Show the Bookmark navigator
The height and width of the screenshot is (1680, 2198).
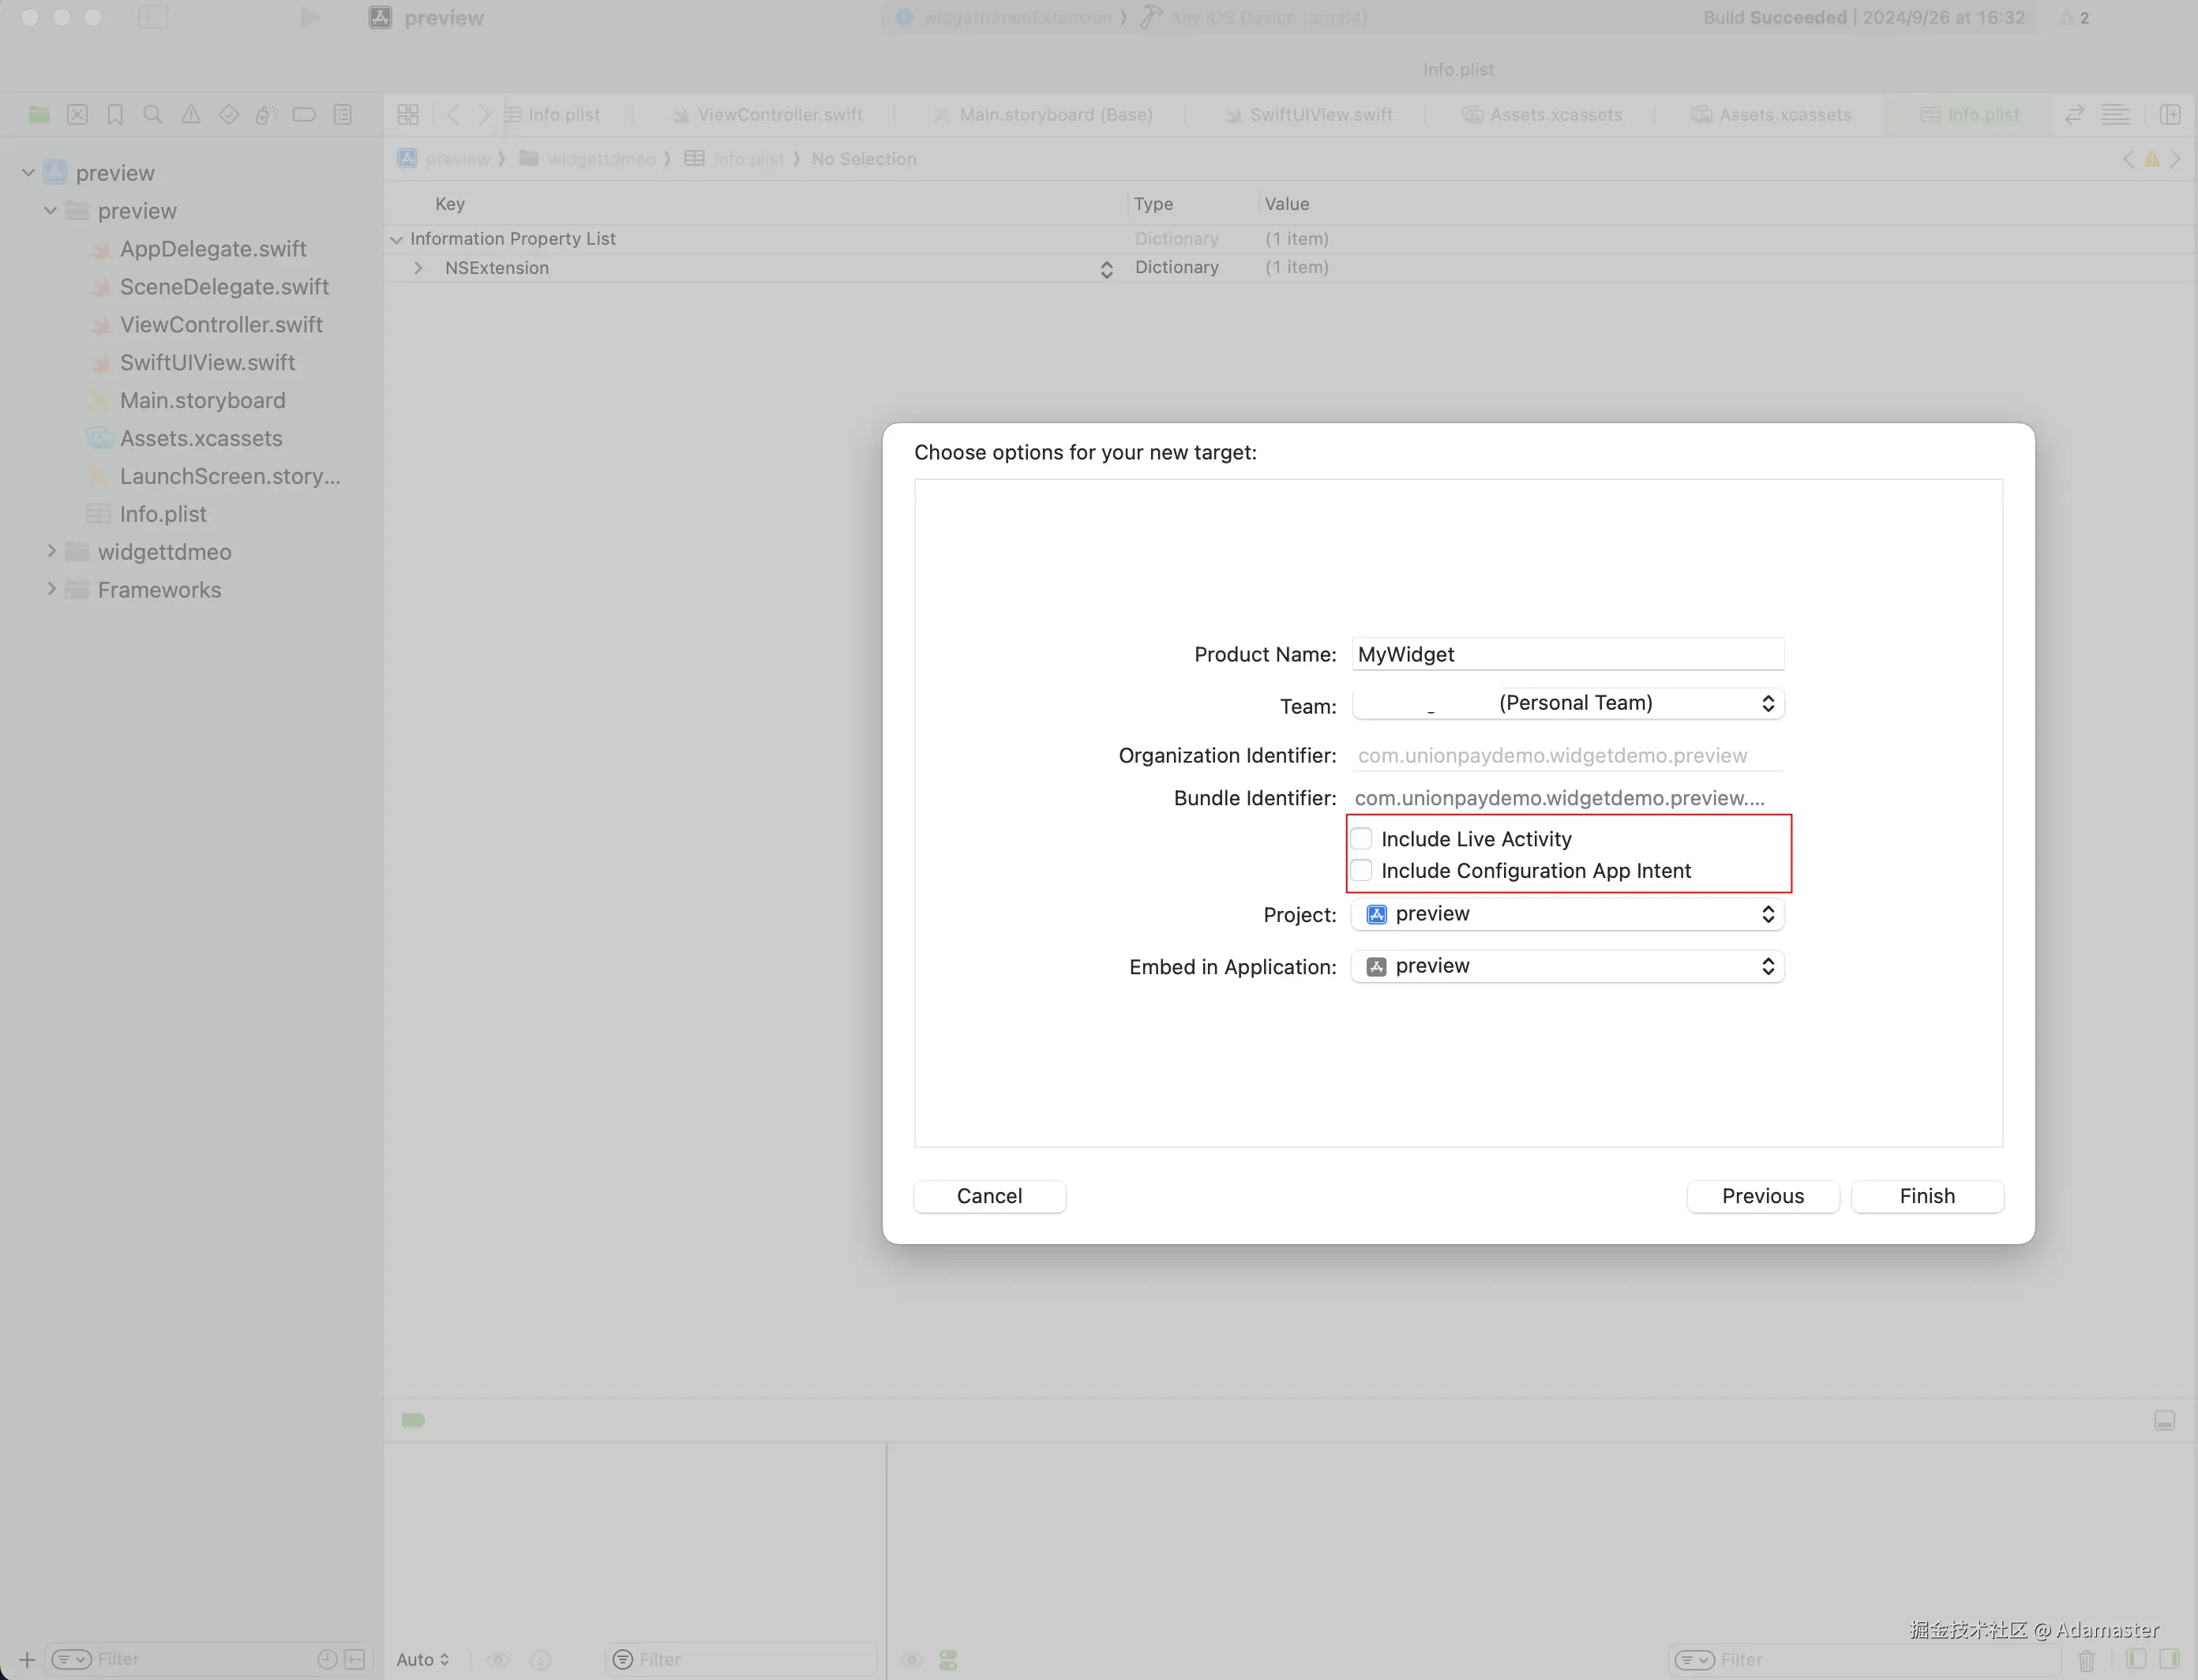115,115
